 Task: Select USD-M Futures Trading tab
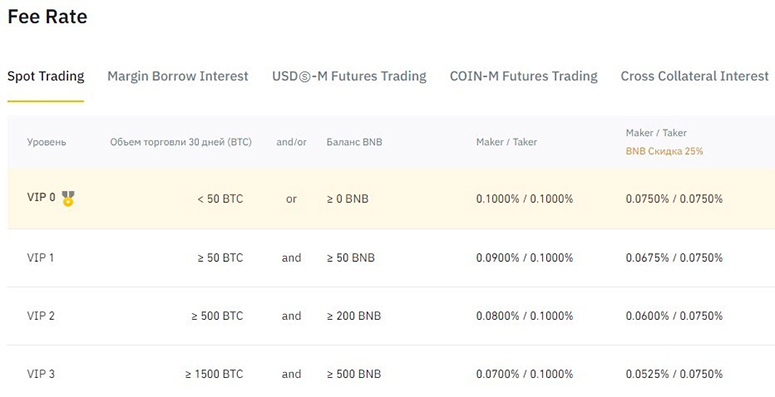coord(349,76)
